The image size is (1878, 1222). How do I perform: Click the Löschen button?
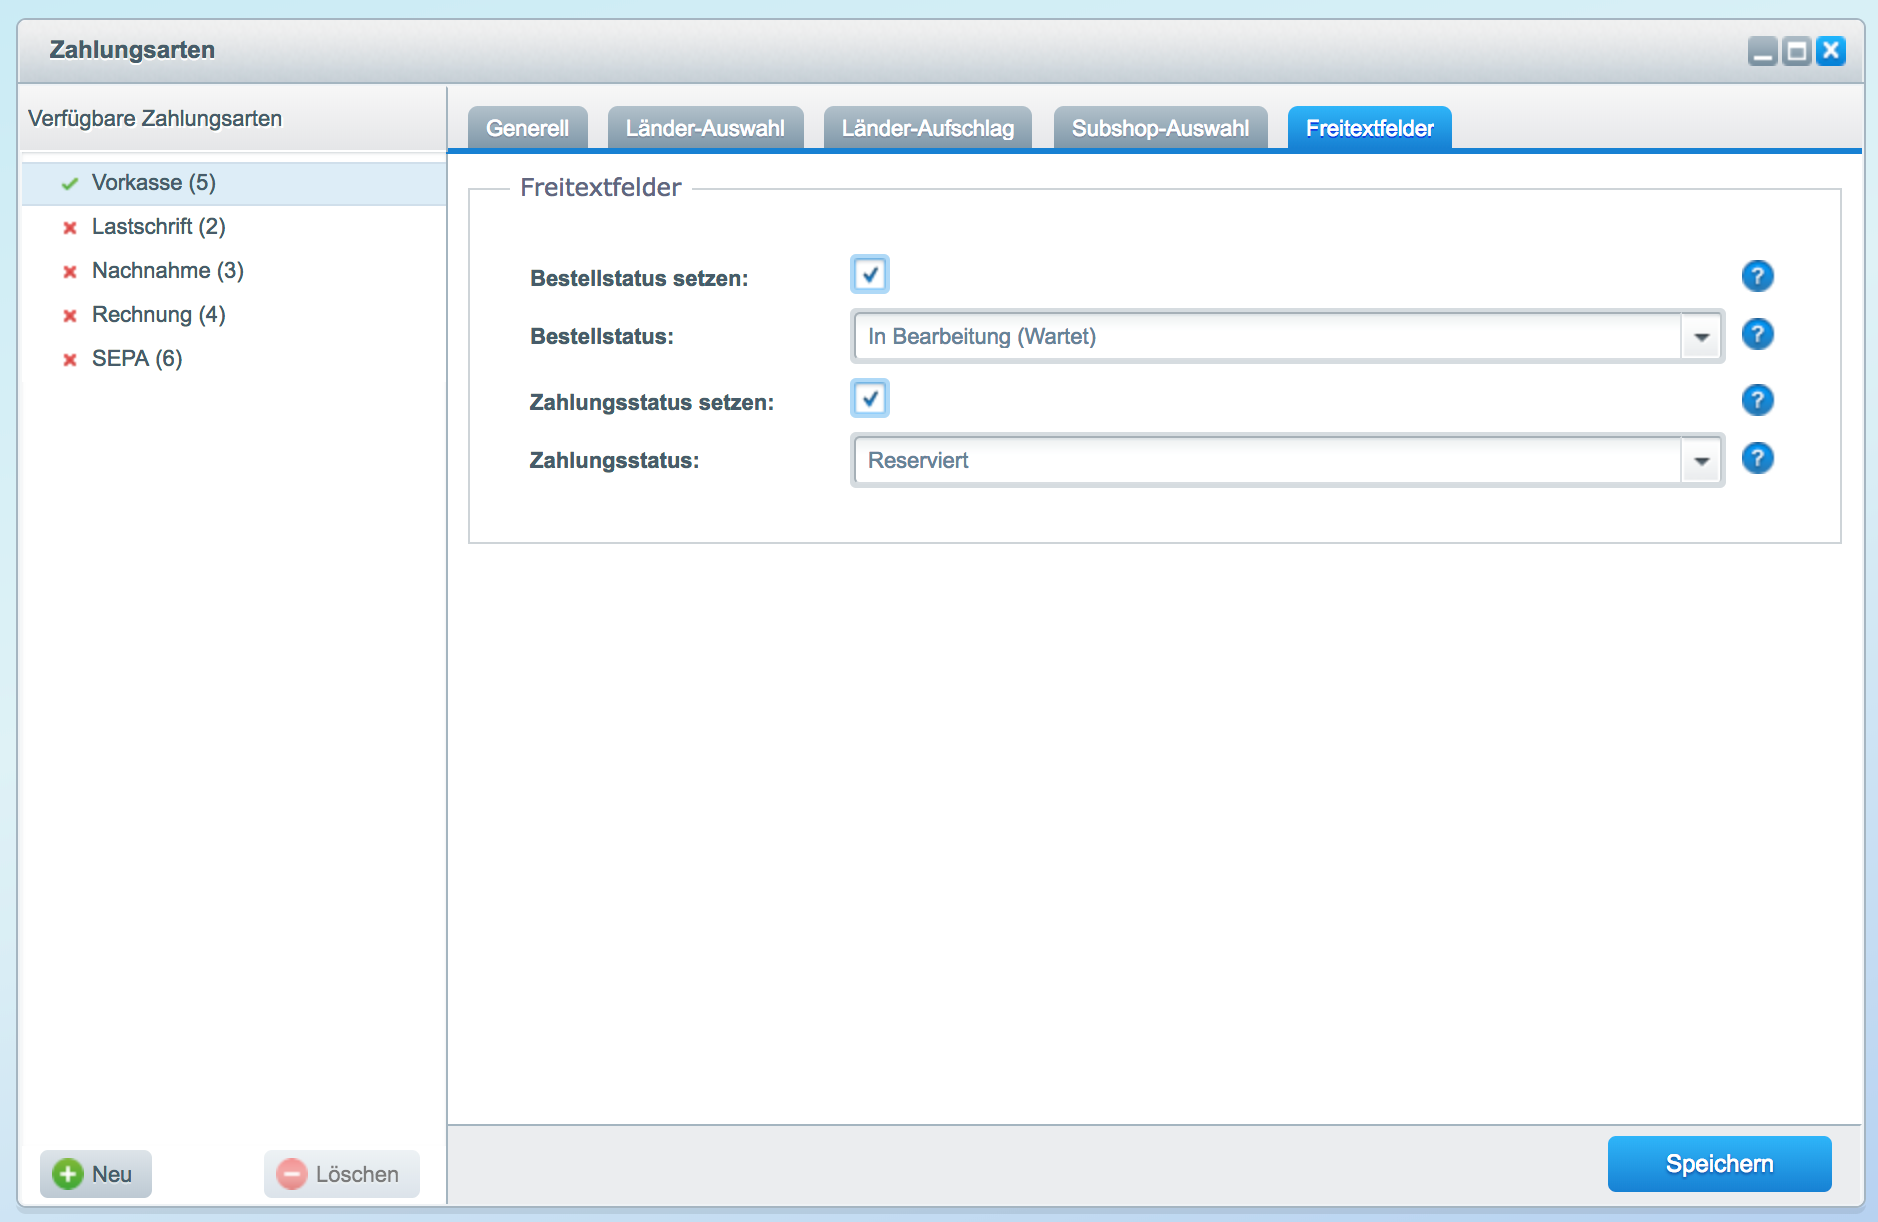(342, 1174)
